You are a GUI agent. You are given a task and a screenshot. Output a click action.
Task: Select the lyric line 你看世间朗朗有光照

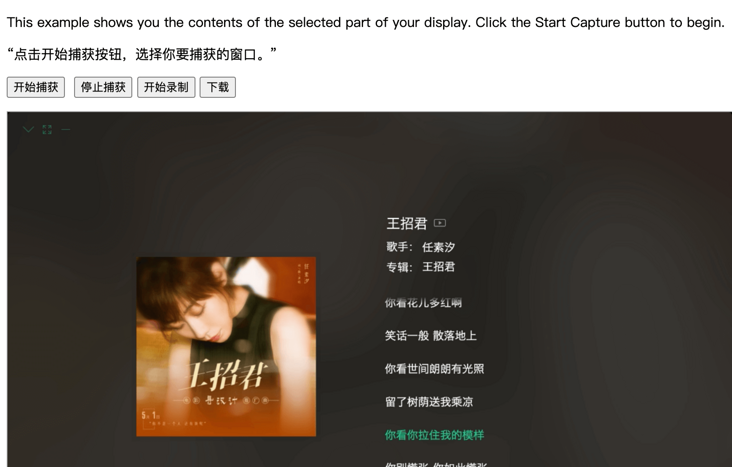pos(435,369)
